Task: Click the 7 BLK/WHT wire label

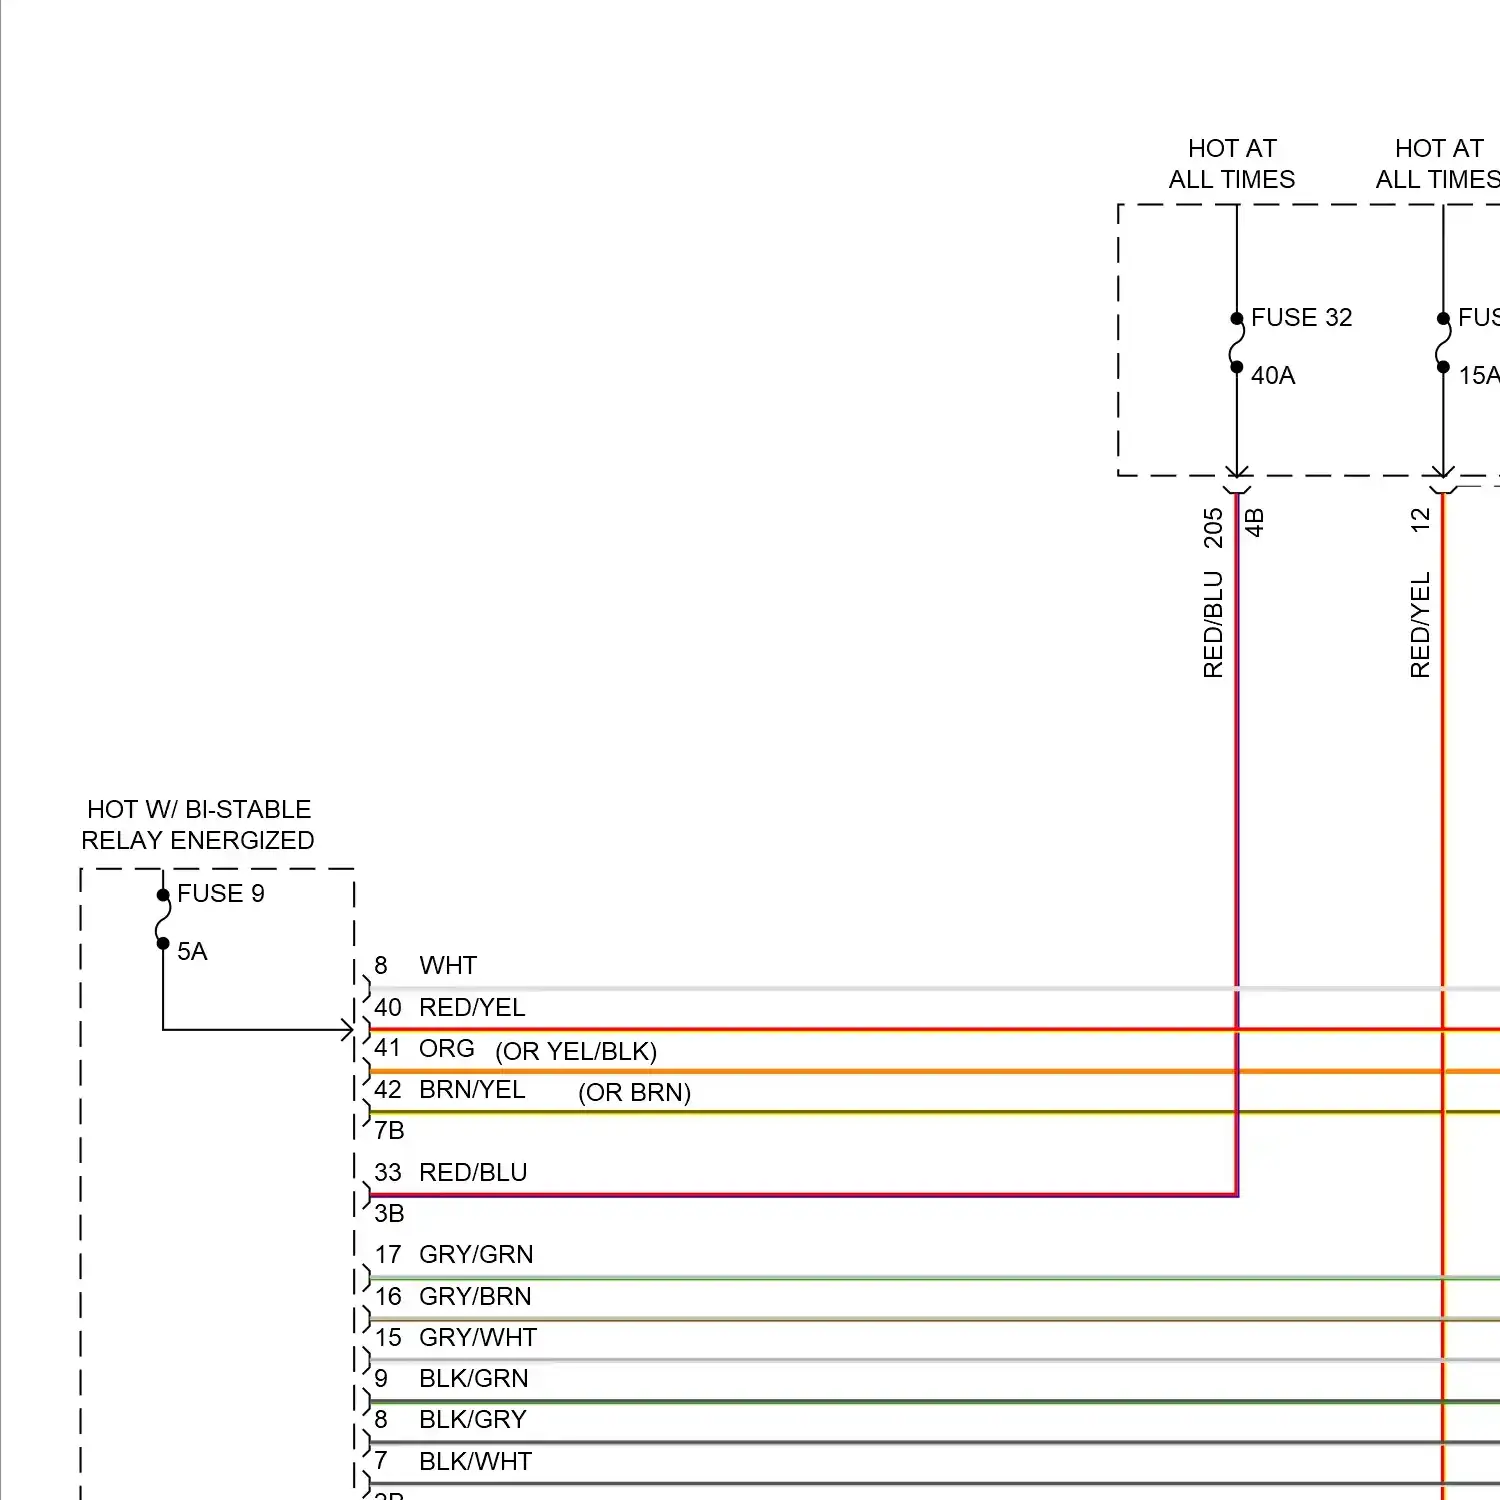Action: pyautogui.click(x=452, y=1461)
